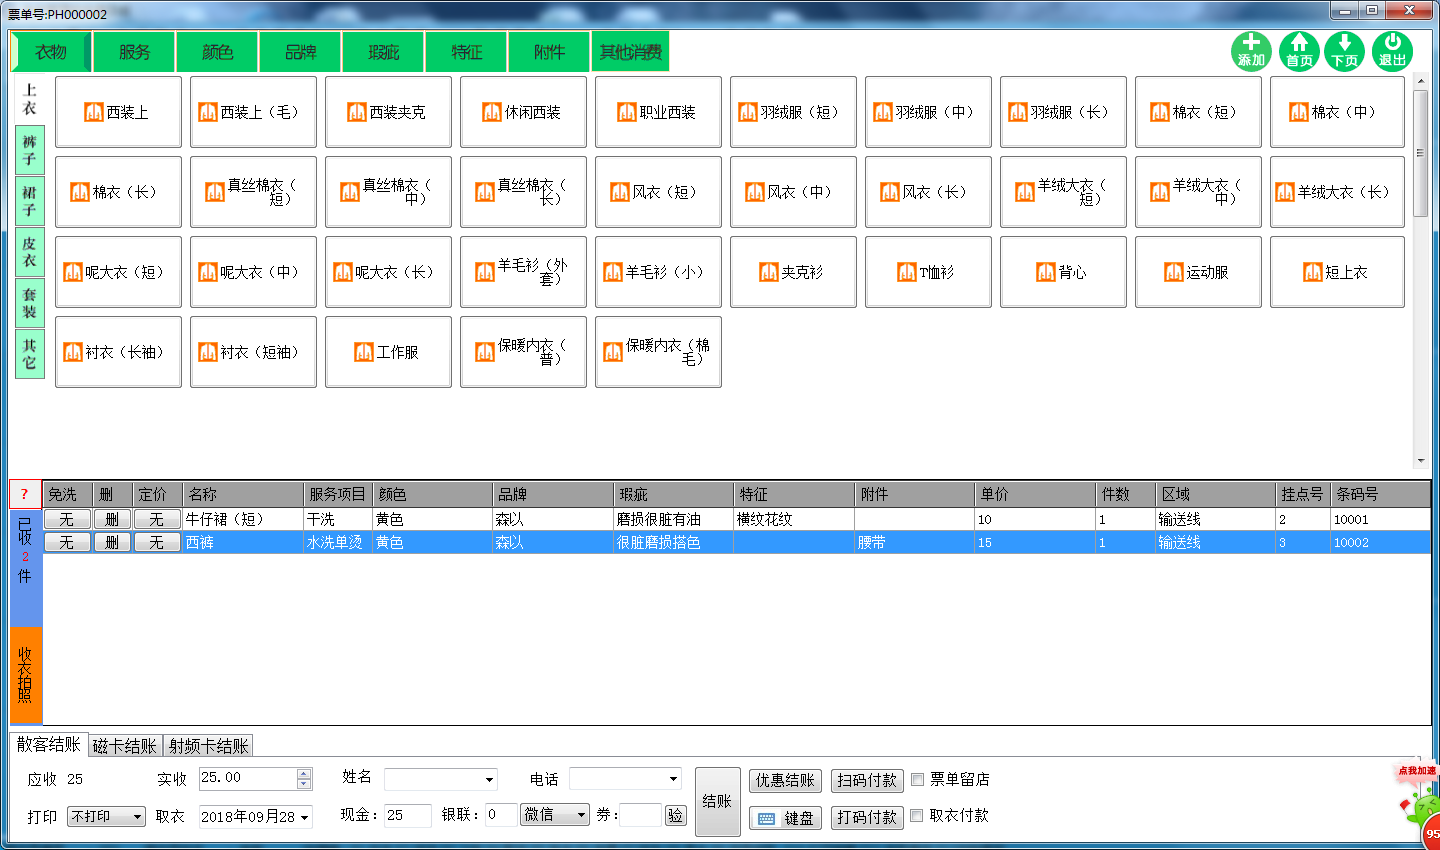Click the 结账 checkout button
1440x850 pixels.
click(x=717, y=801)
